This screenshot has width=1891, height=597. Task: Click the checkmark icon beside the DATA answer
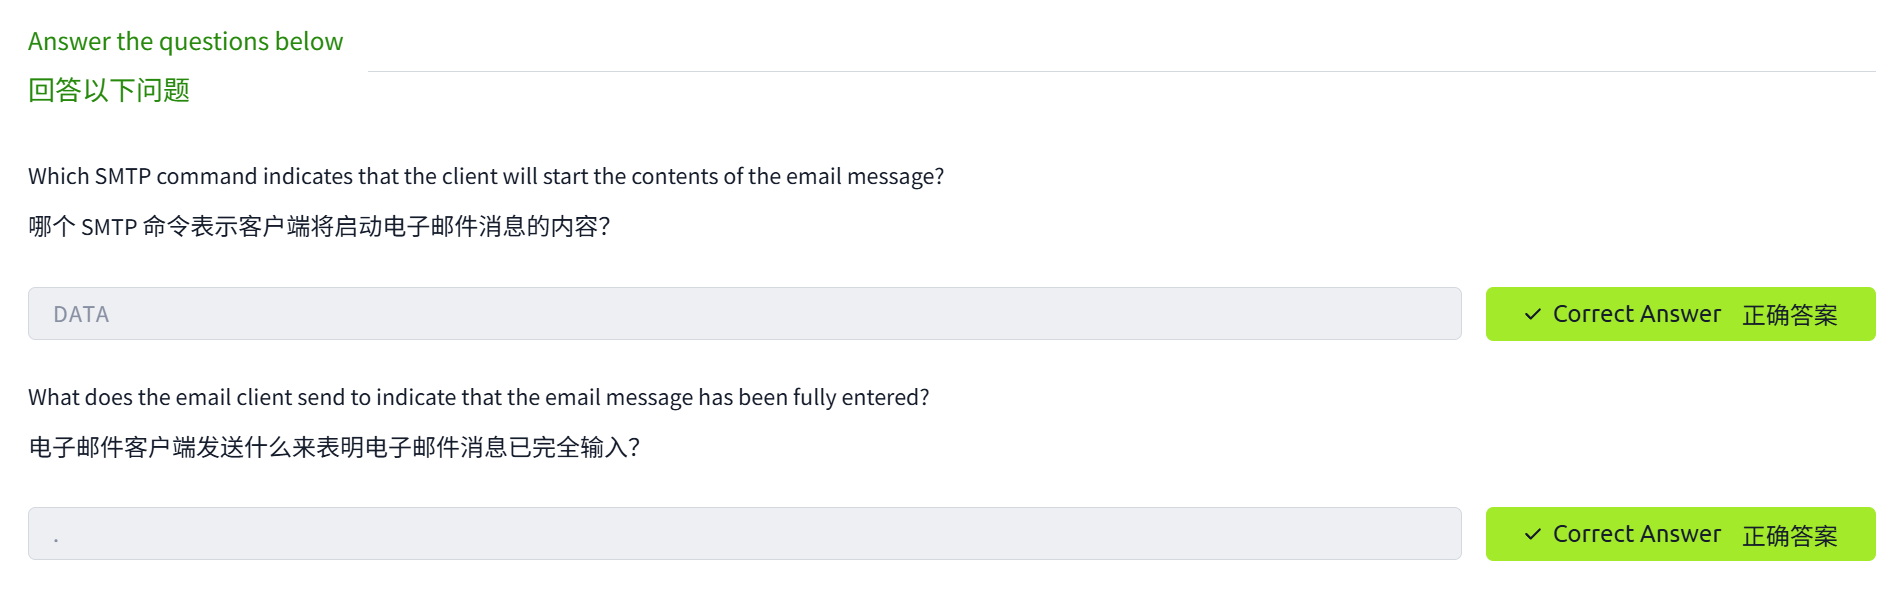click(x=1532, y=314)
